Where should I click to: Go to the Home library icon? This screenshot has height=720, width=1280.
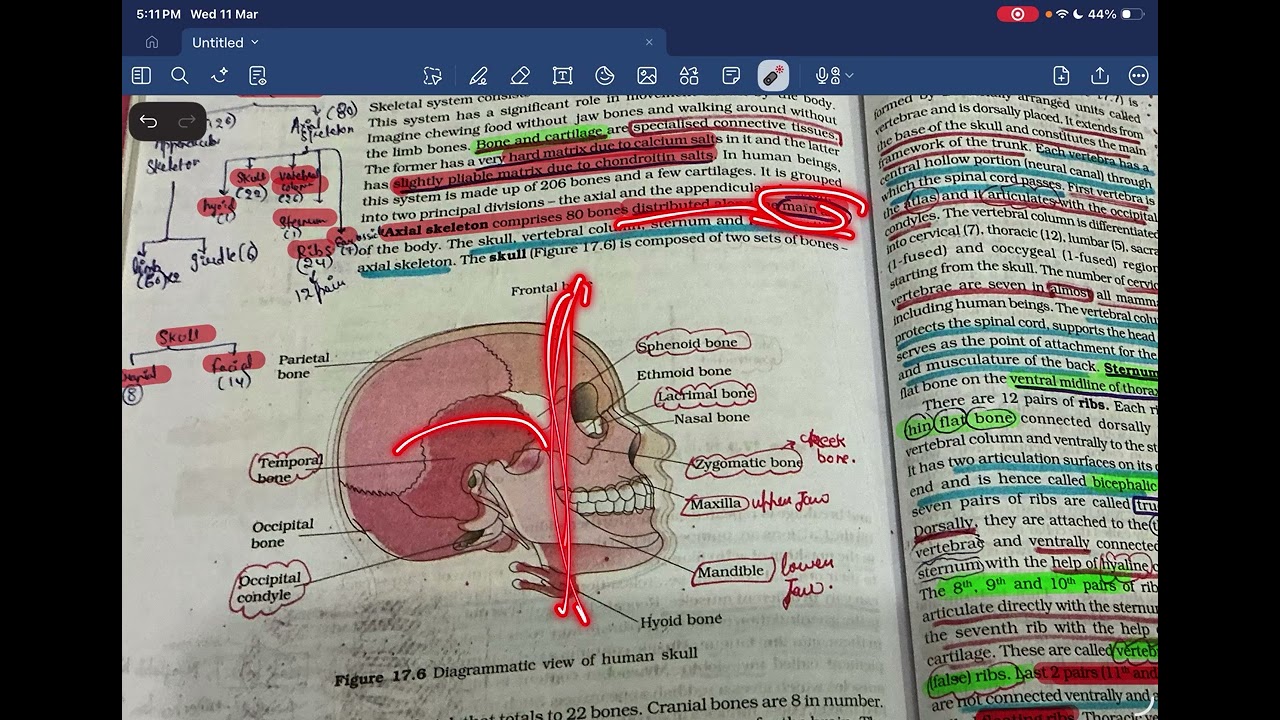click(152, 42)
